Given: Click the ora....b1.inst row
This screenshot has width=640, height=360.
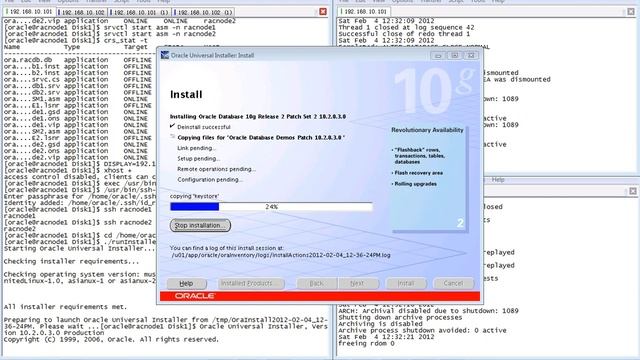Looking at the screenshot, I should [x=78, y=67].
